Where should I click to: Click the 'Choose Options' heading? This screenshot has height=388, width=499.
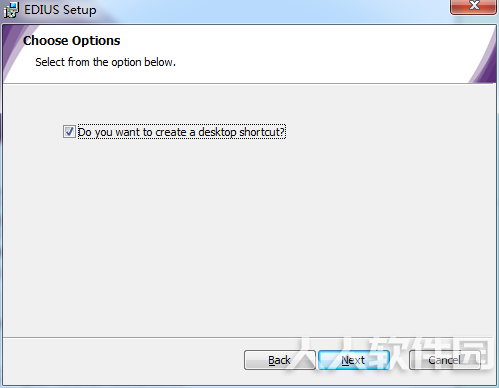tap(72, 41)
